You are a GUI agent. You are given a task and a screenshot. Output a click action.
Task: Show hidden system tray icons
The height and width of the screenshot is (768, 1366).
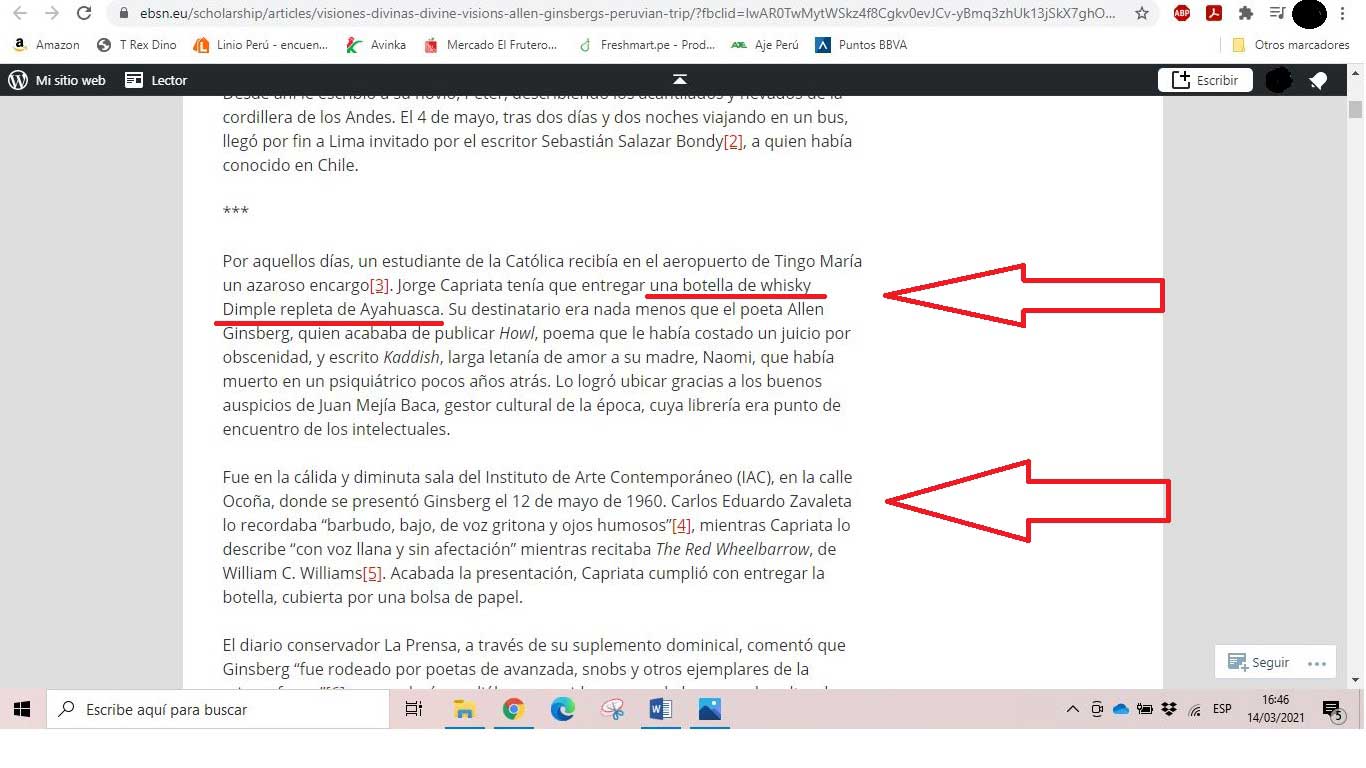point(1072,710)
